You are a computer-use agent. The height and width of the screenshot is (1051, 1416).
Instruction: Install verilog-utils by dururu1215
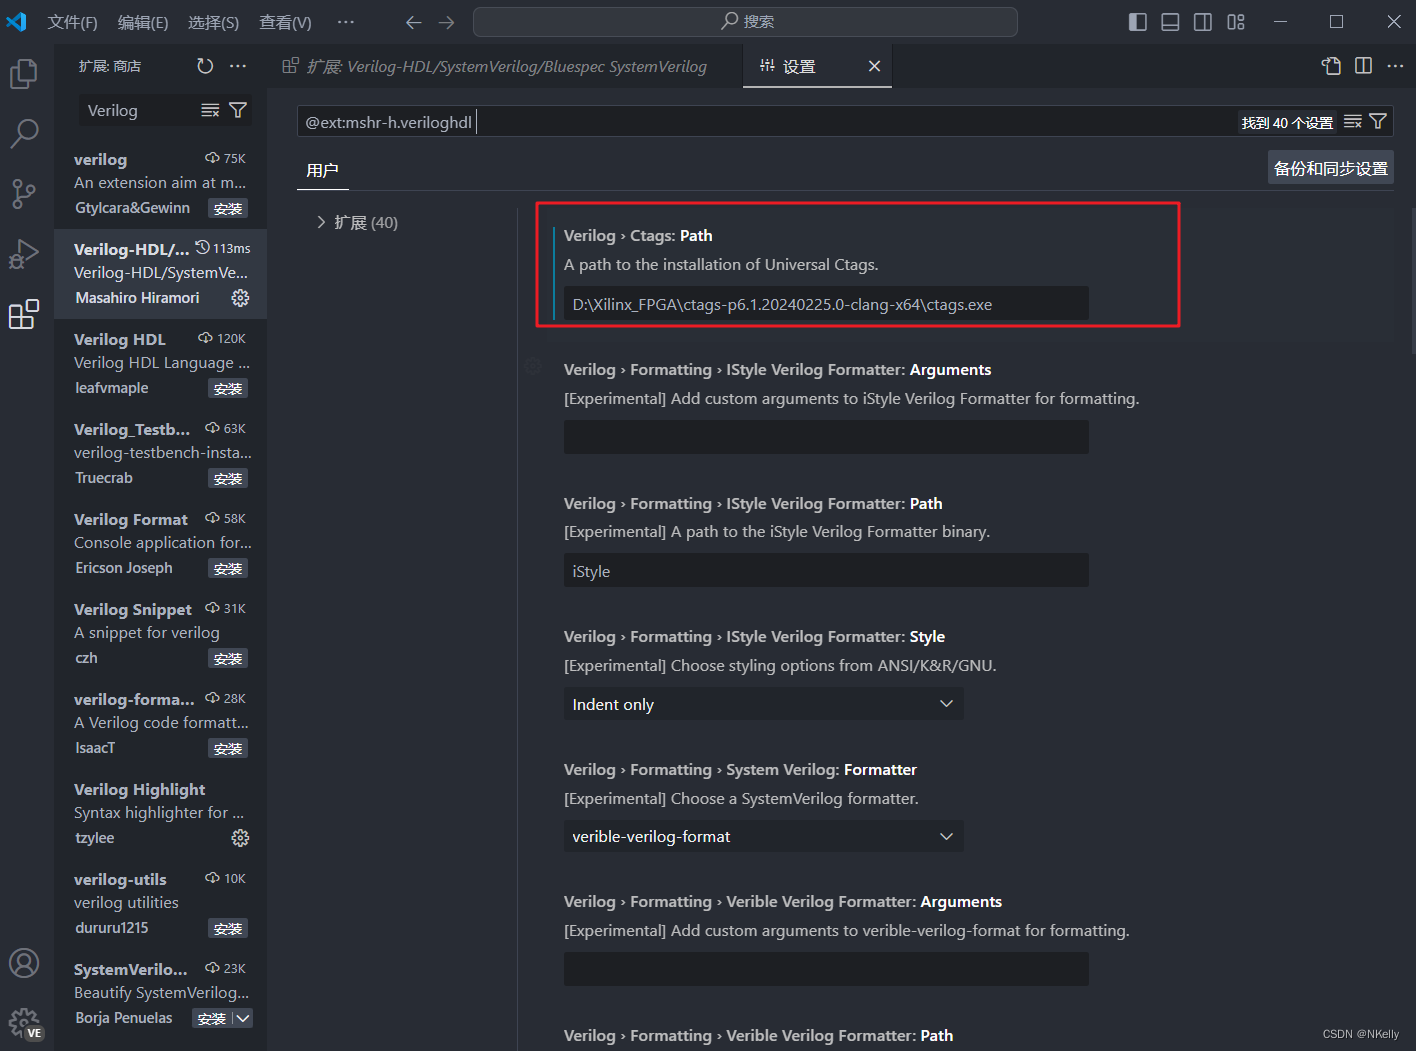coord(228,928)
